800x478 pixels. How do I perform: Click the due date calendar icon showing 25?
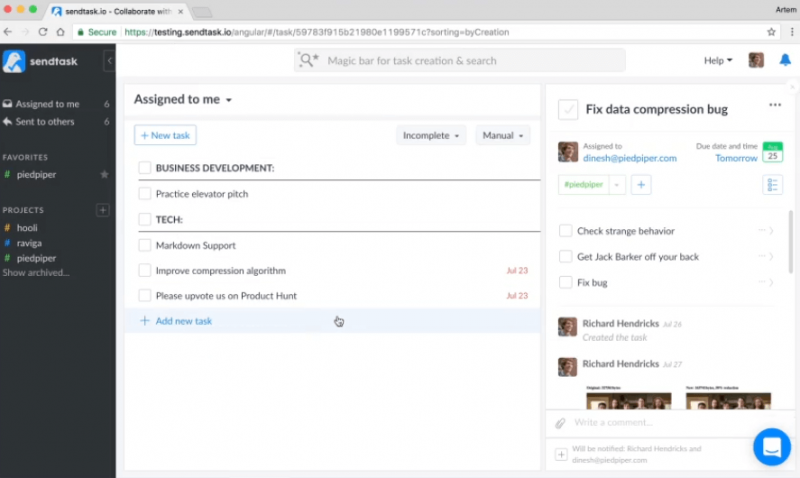click(x=772, y=152)
